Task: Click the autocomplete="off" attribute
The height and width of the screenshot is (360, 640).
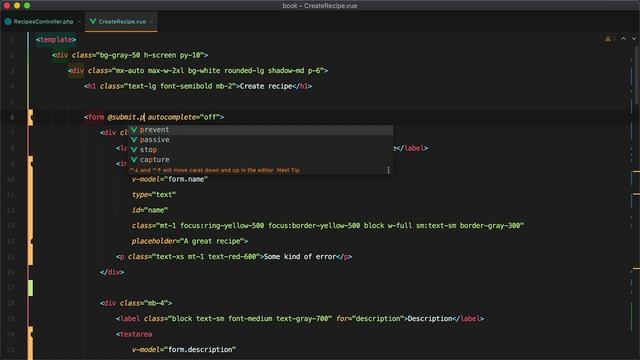Action: (x=184, y=117)
